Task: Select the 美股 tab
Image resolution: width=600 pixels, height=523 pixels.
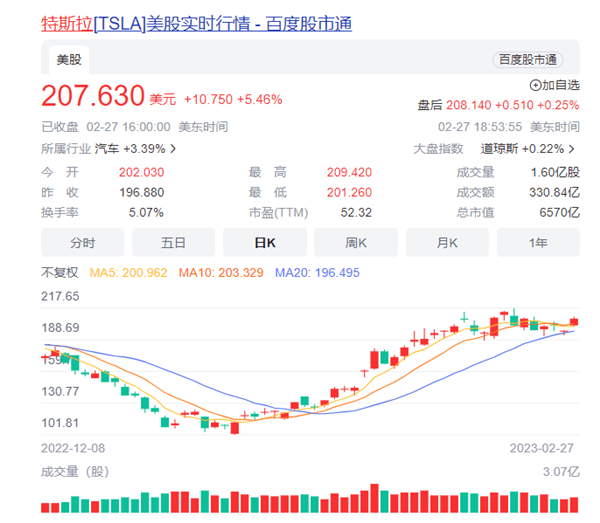Action: point(69,61)
